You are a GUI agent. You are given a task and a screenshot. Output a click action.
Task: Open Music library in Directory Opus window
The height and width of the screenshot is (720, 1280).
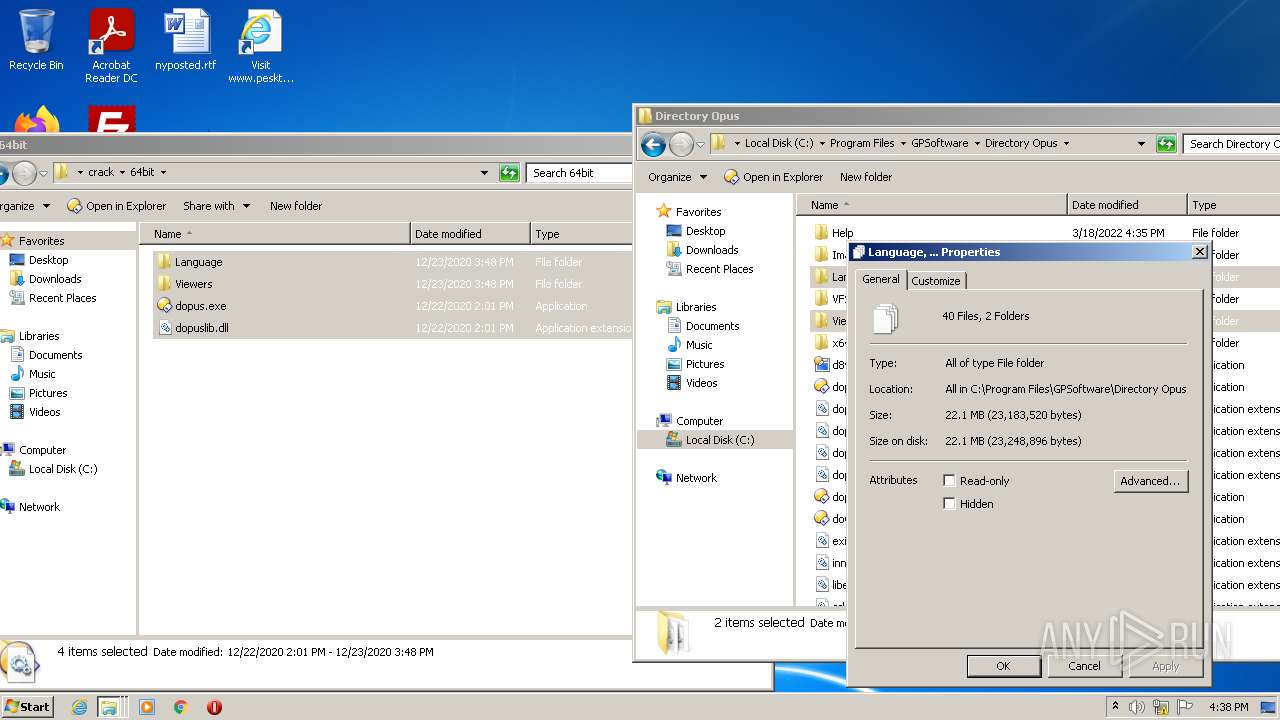pos(699,345)
